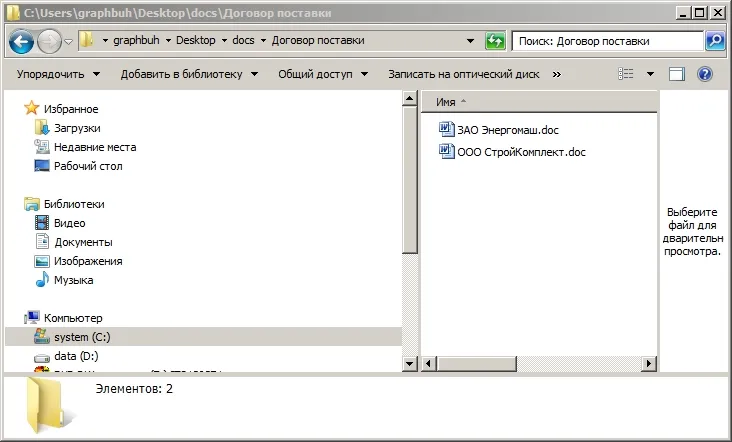
Task: Click the change view icon
Action: (626, 74)
